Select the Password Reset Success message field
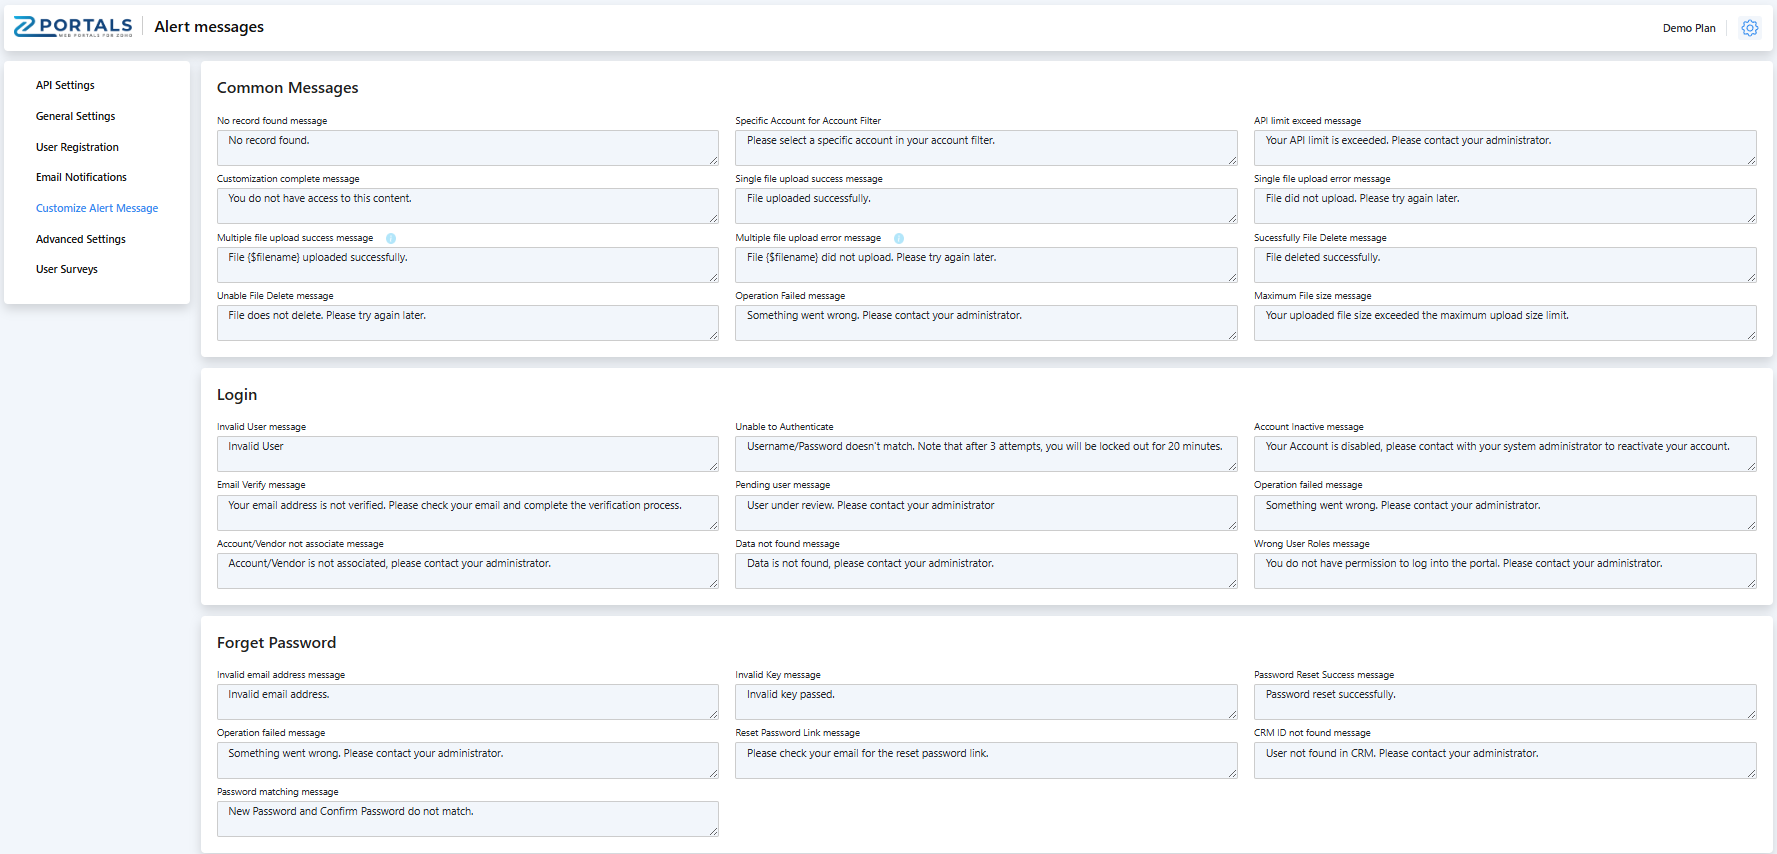Viewport: 1777px width, 854px height. coord(1504,702)
